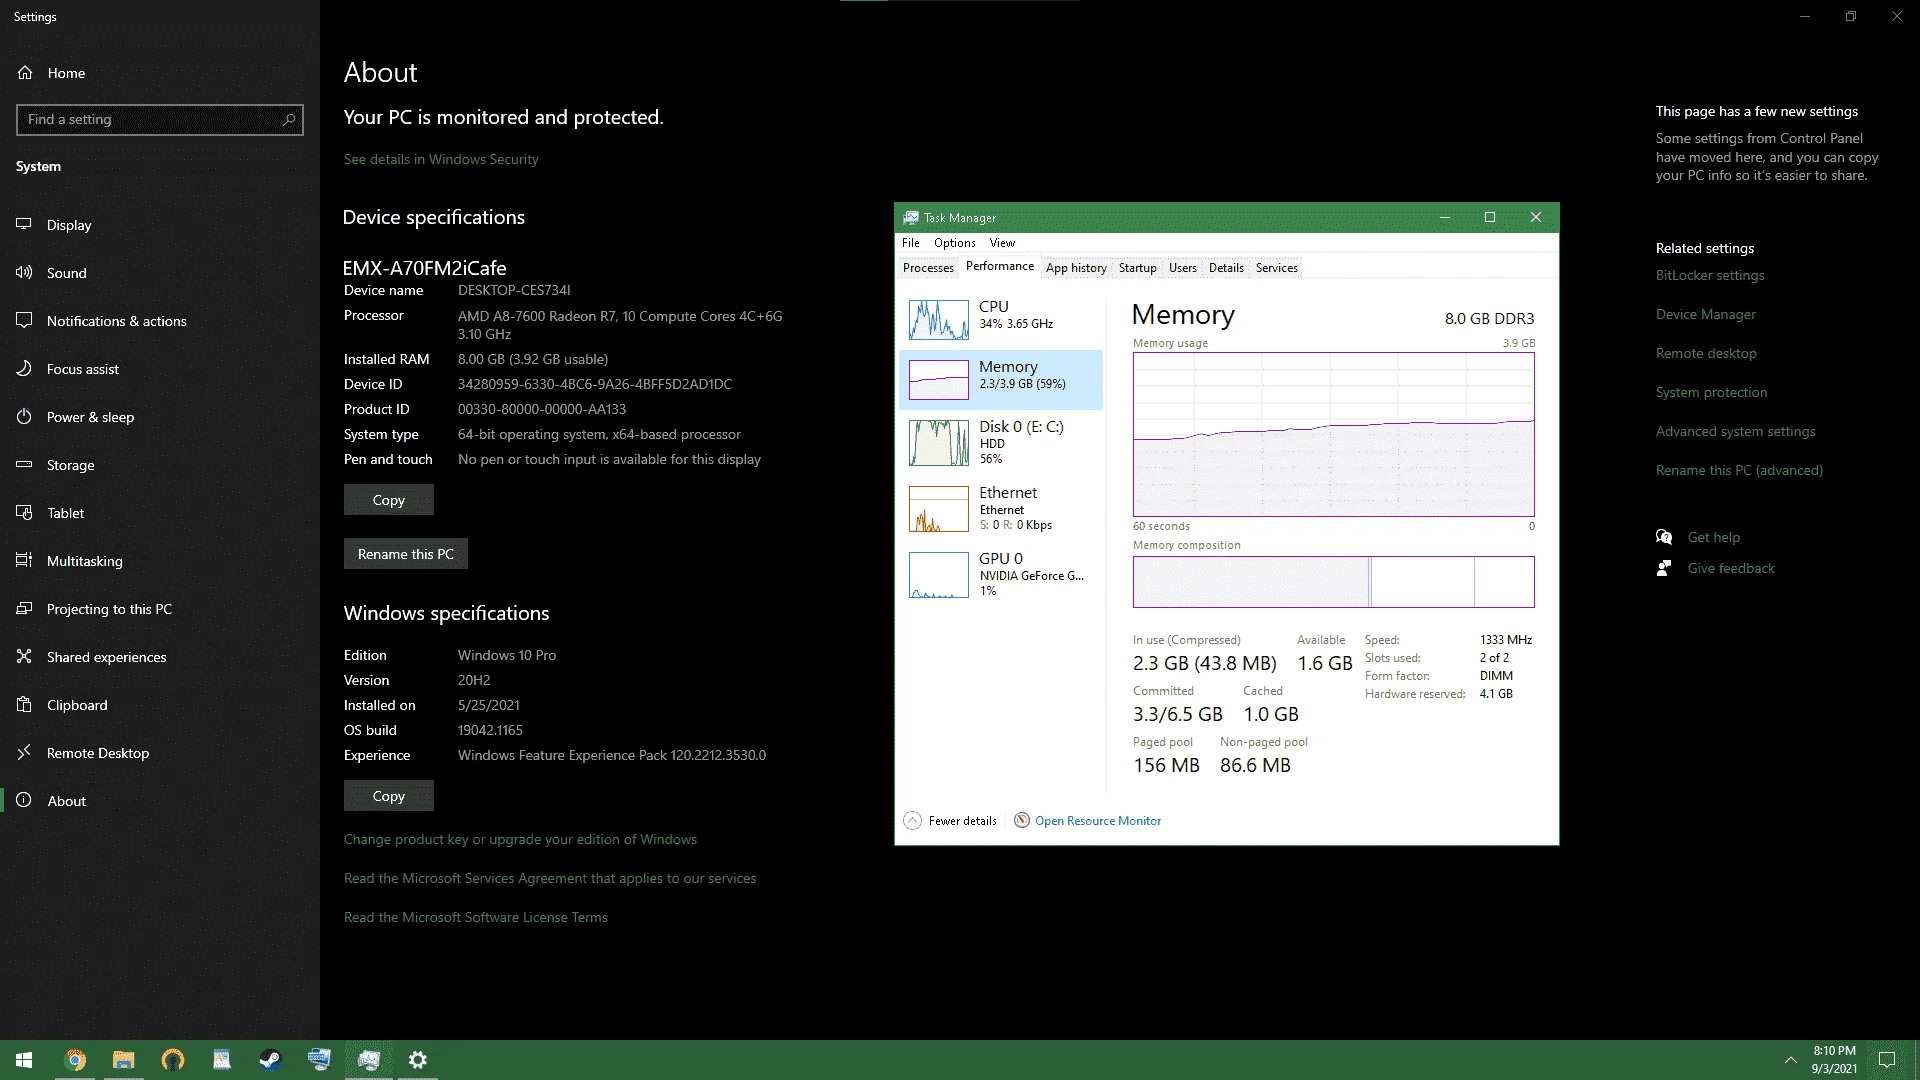Click the Open Resource Monitor link
This screenshot has width=1920, height=1080.
tap(1098, 821)
